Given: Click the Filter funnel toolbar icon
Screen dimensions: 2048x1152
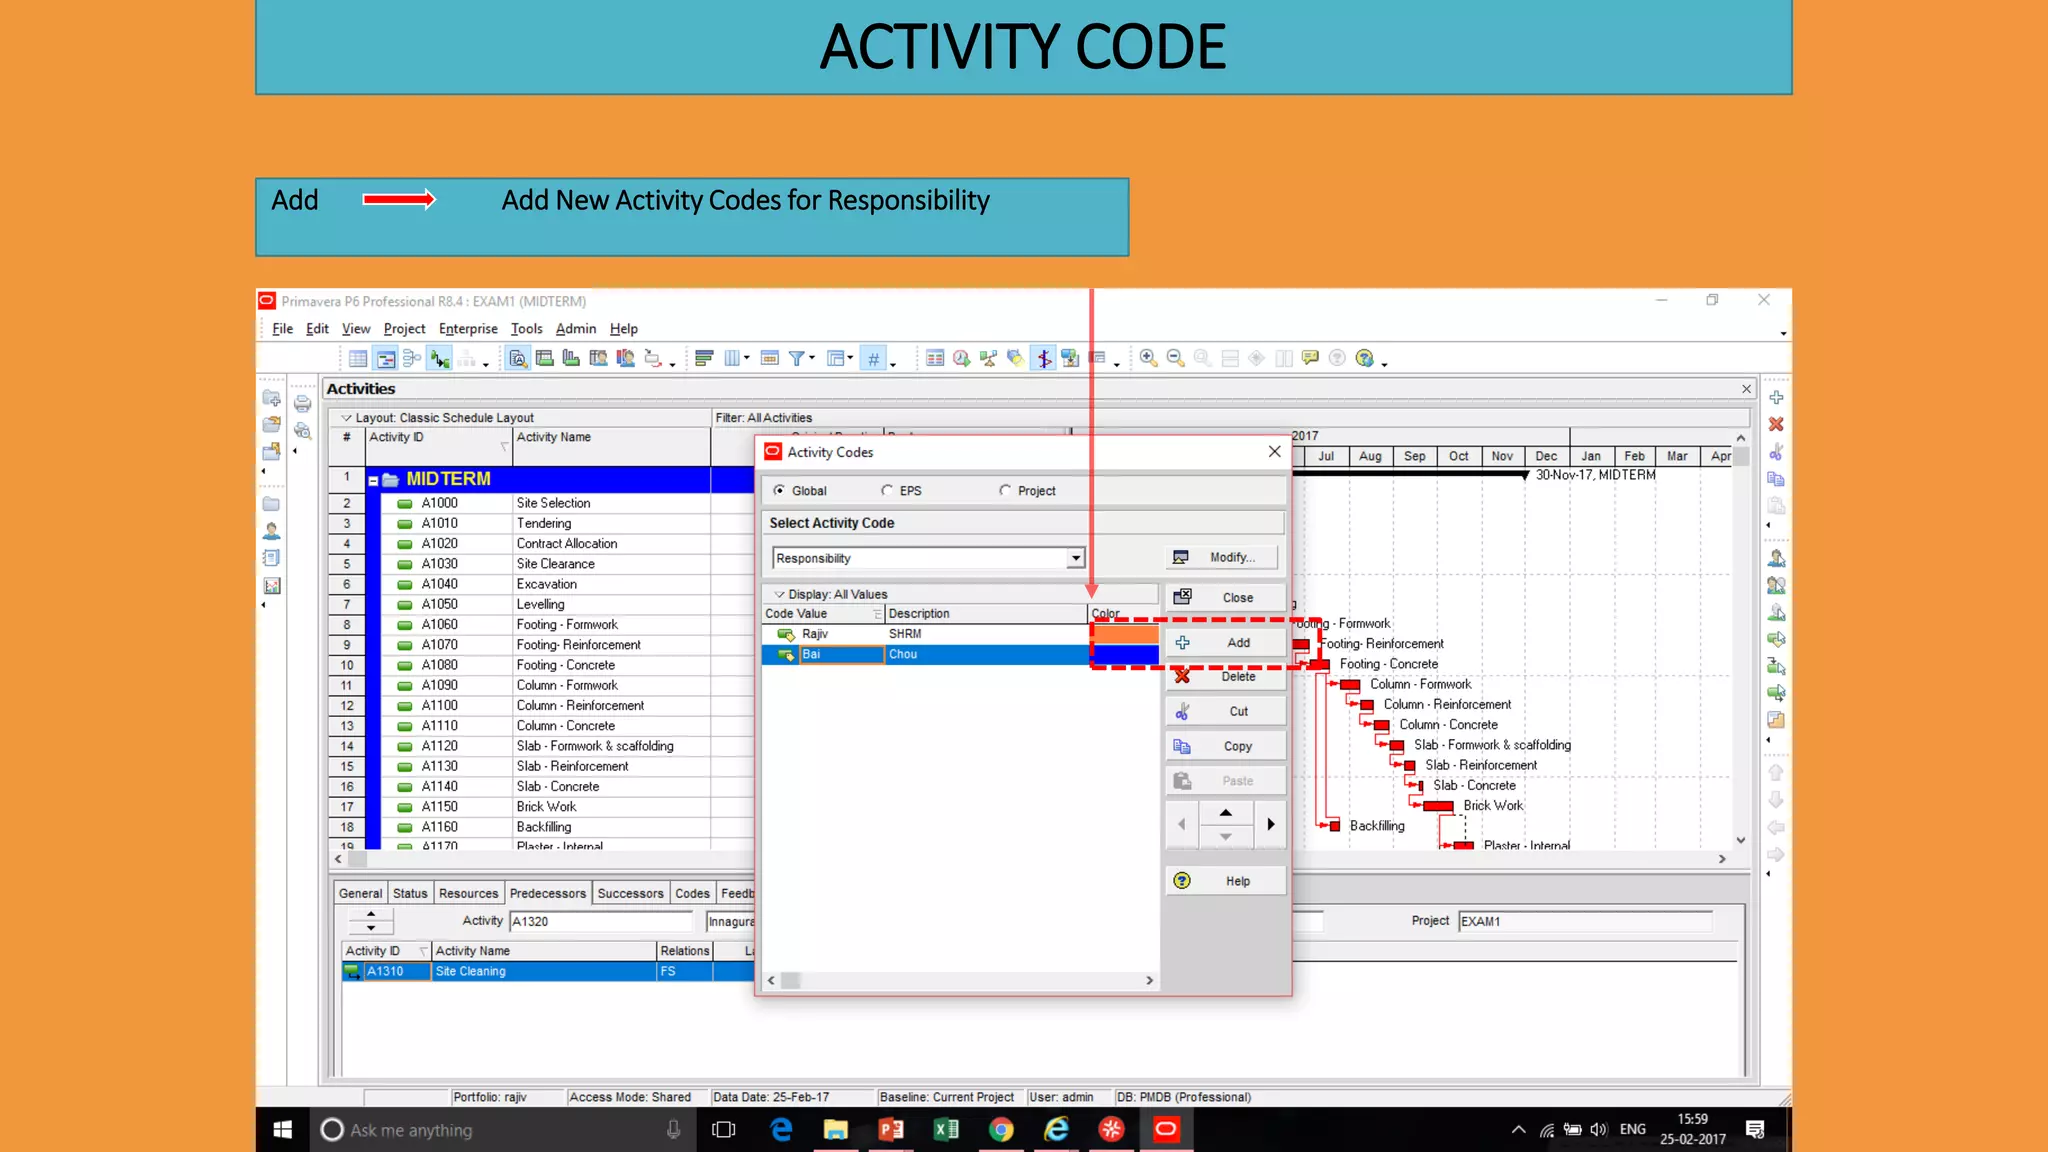Looking at the screenshot, I should click(797, 358).
